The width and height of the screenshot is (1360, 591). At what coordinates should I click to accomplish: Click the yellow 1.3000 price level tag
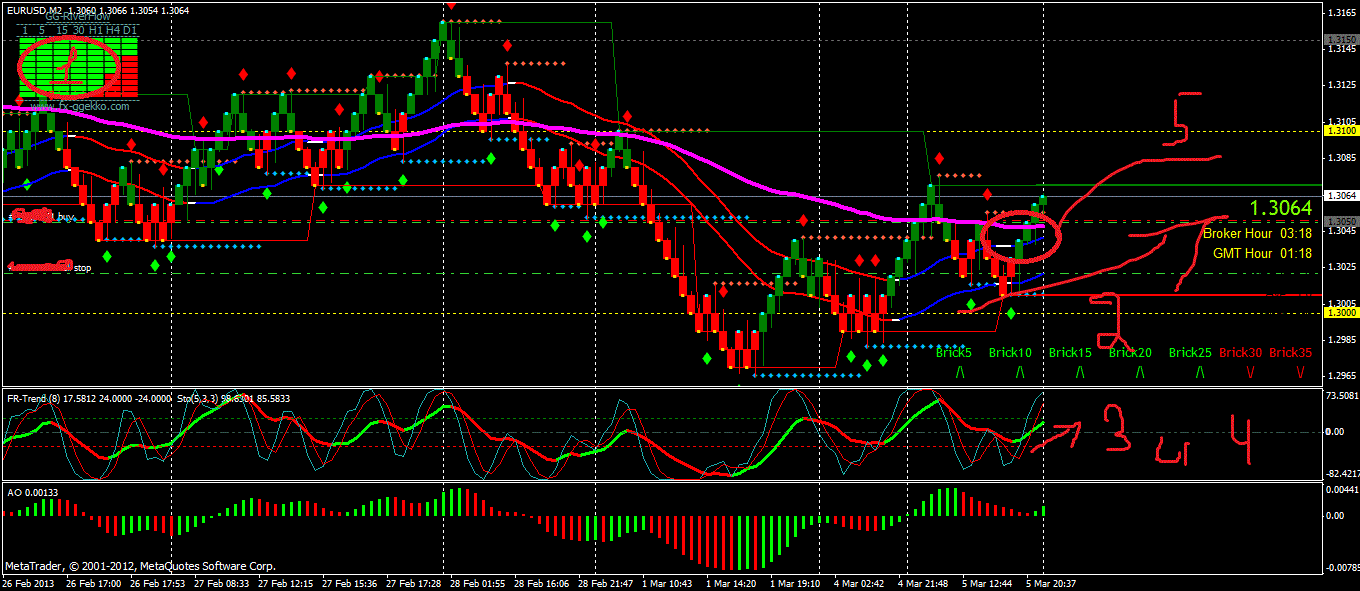point(1340,313)
